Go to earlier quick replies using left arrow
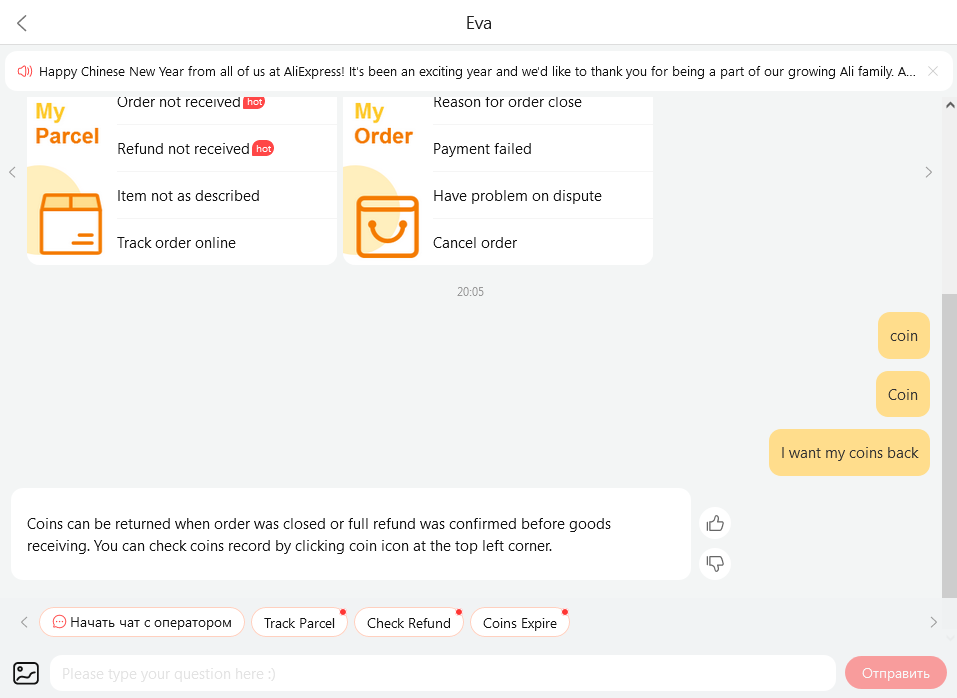 [24, 622]
